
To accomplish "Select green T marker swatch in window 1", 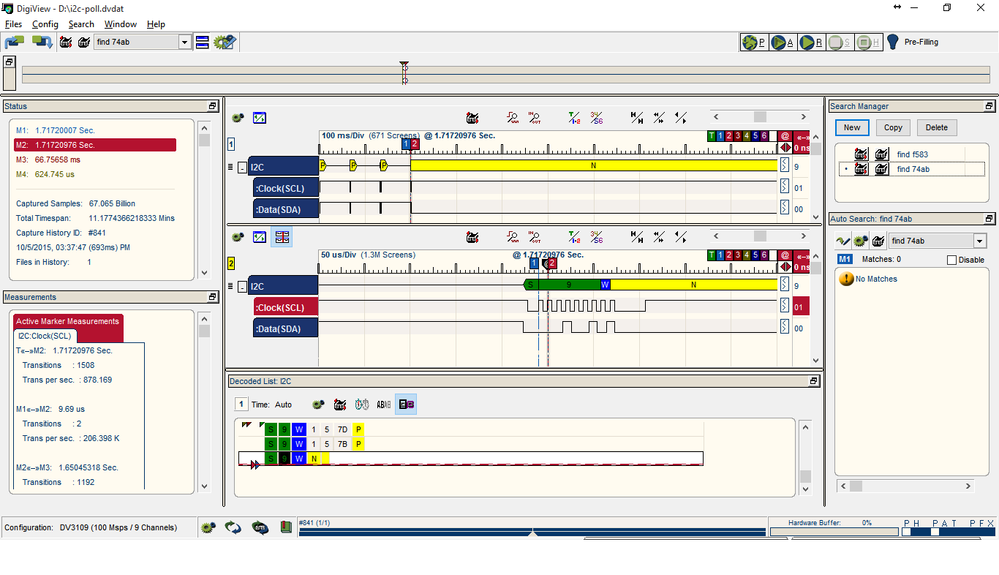I will point(712,136).
